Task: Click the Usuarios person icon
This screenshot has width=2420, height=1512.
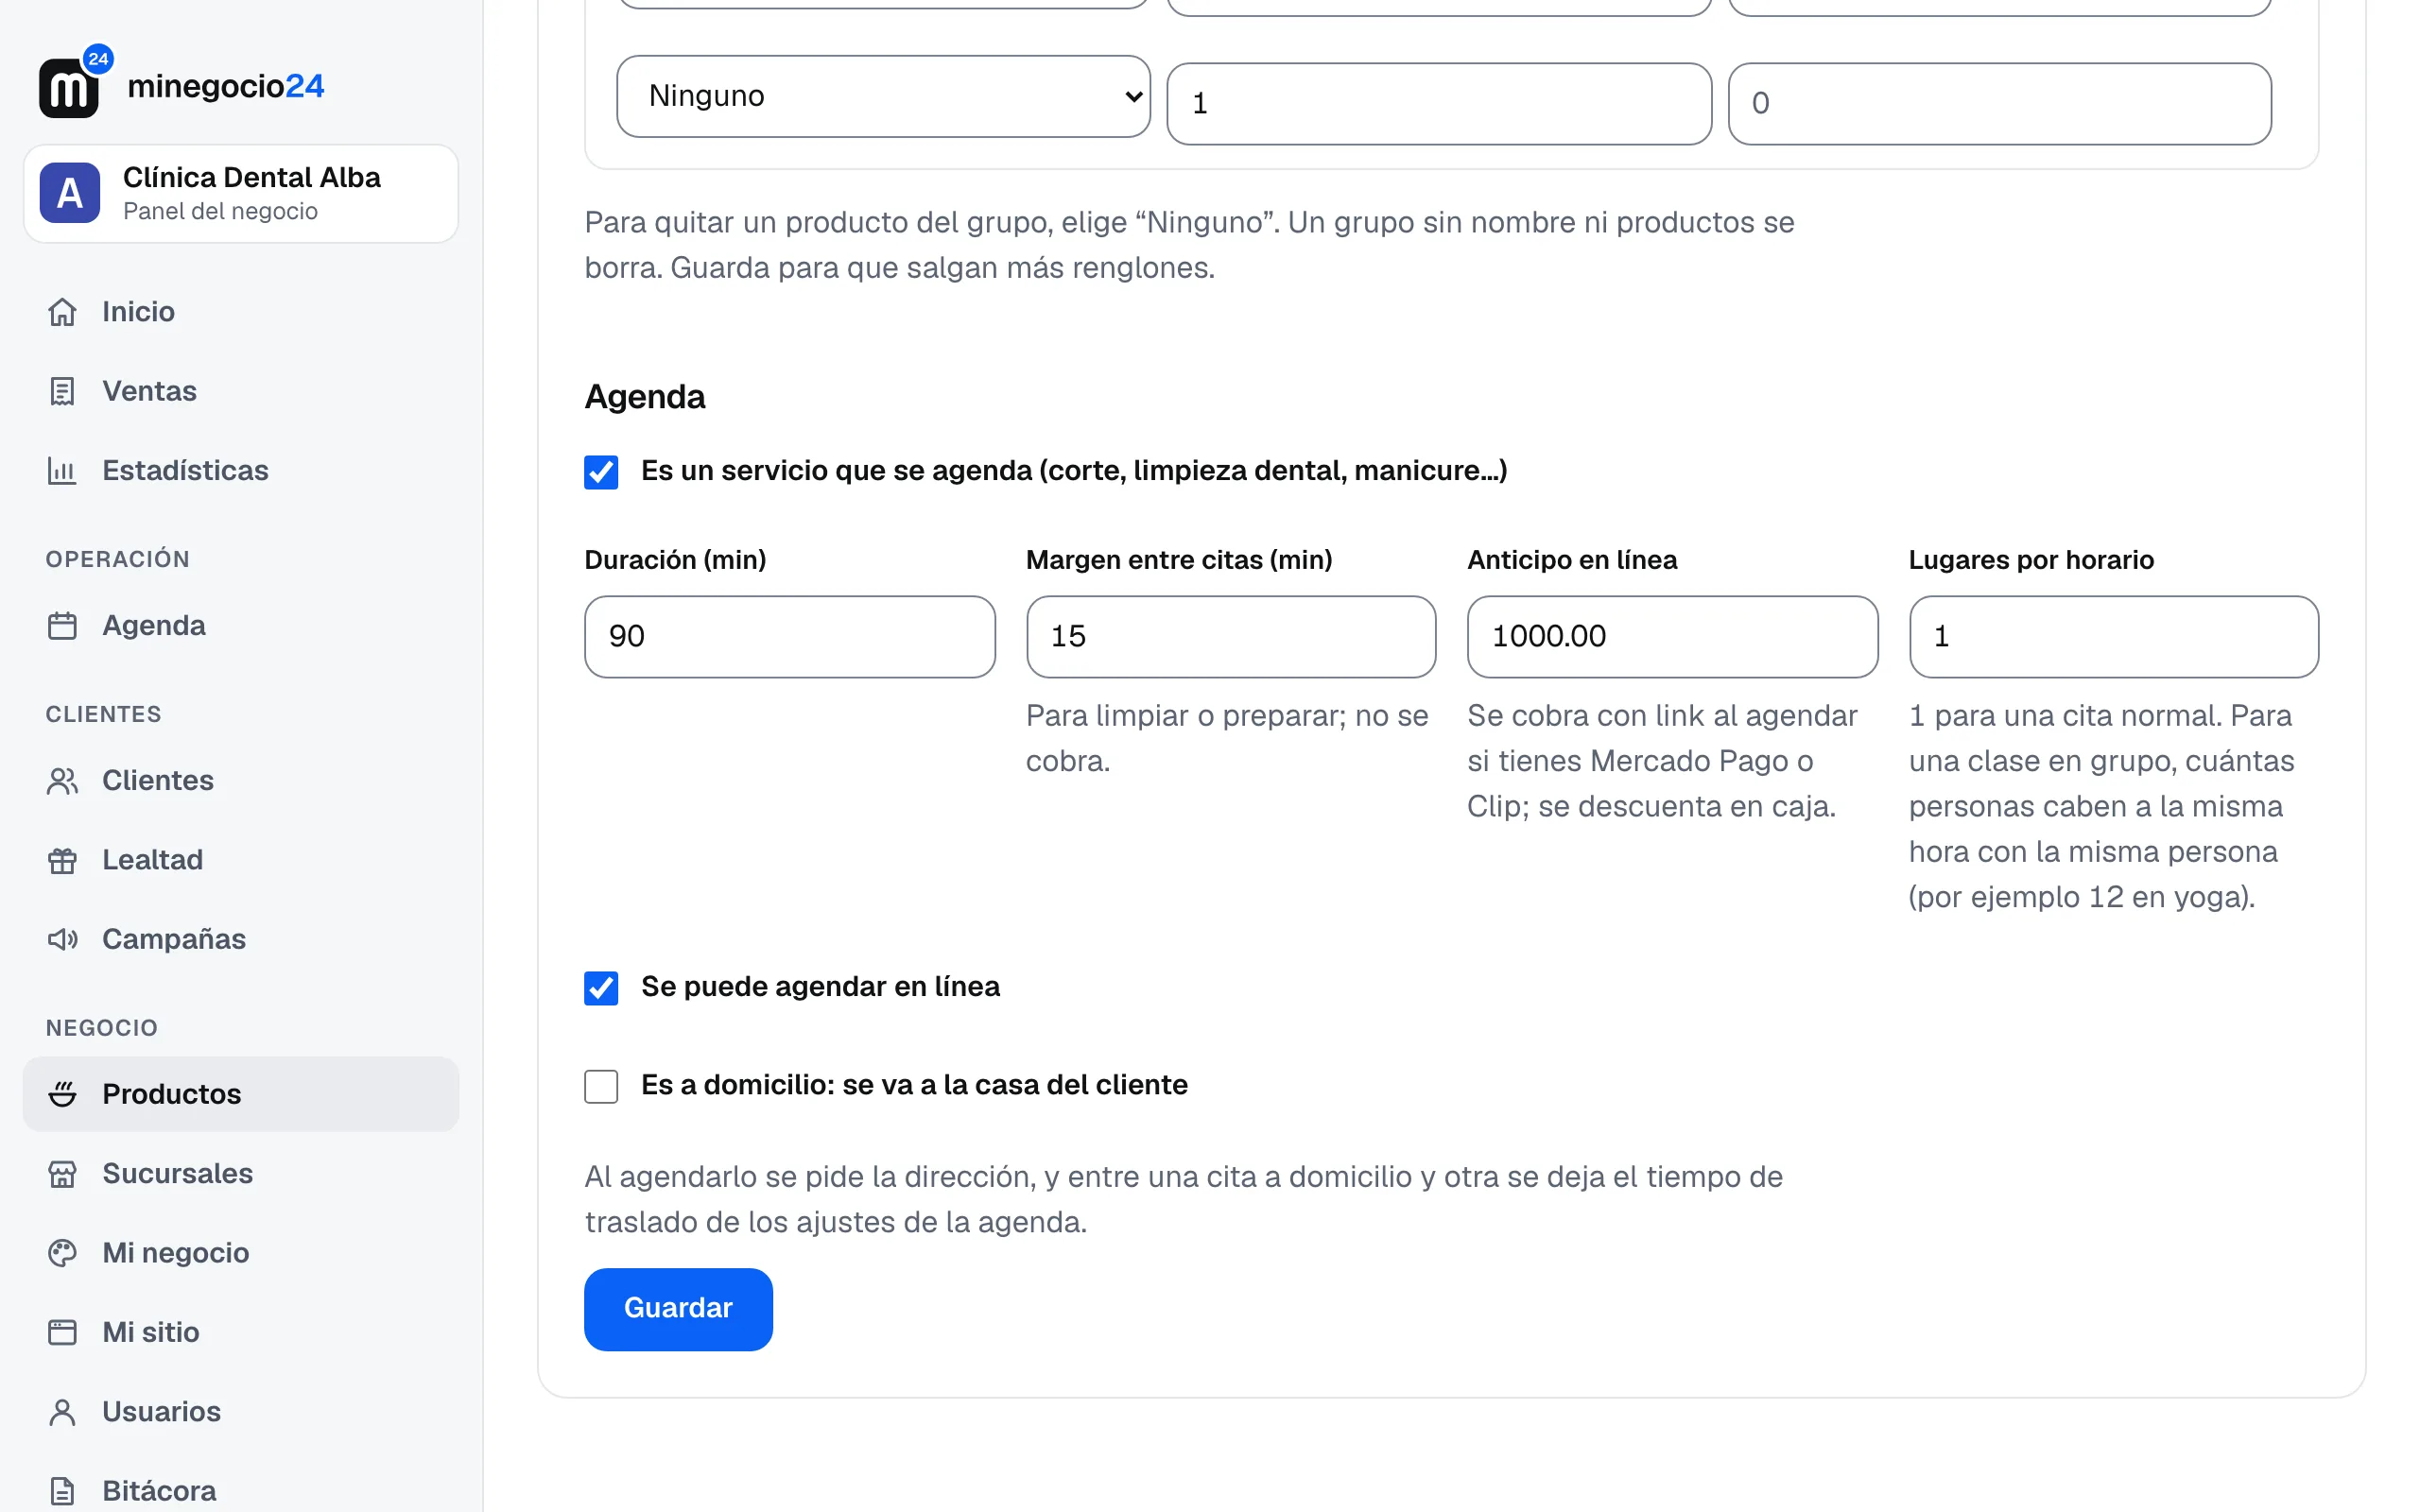Action: [x=62, y=1412]
